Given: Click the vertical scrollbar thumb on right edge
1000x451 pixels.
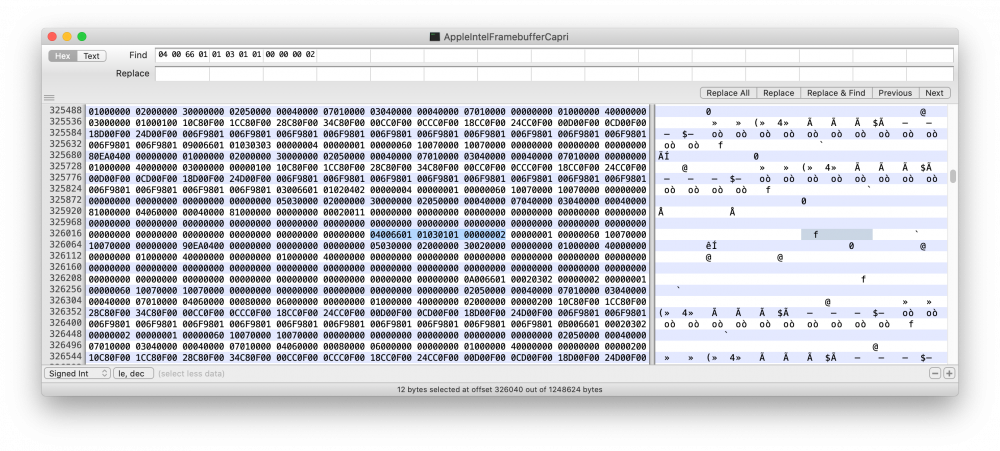Looking at the screenshot, I should tap(953, 177).
